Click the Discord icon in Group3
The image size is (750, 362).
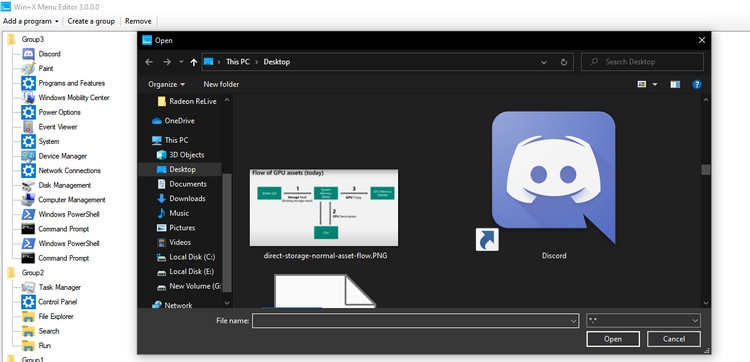pos(28,54)
